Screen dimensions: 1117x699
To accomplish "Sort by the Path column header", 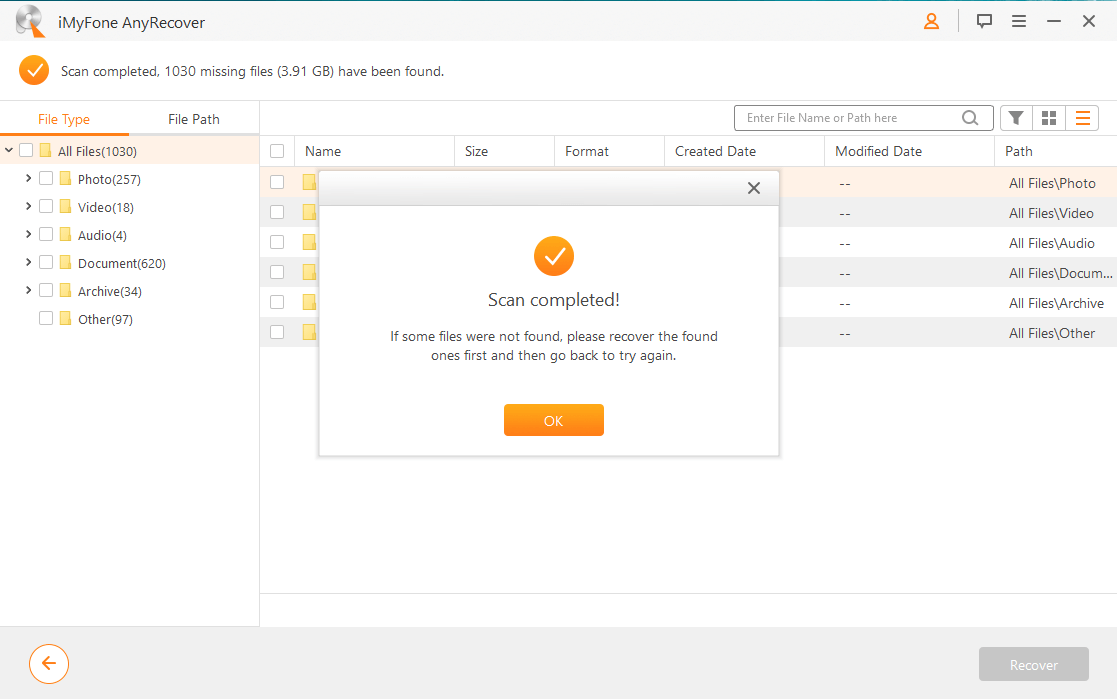I will pos(1056,151).
